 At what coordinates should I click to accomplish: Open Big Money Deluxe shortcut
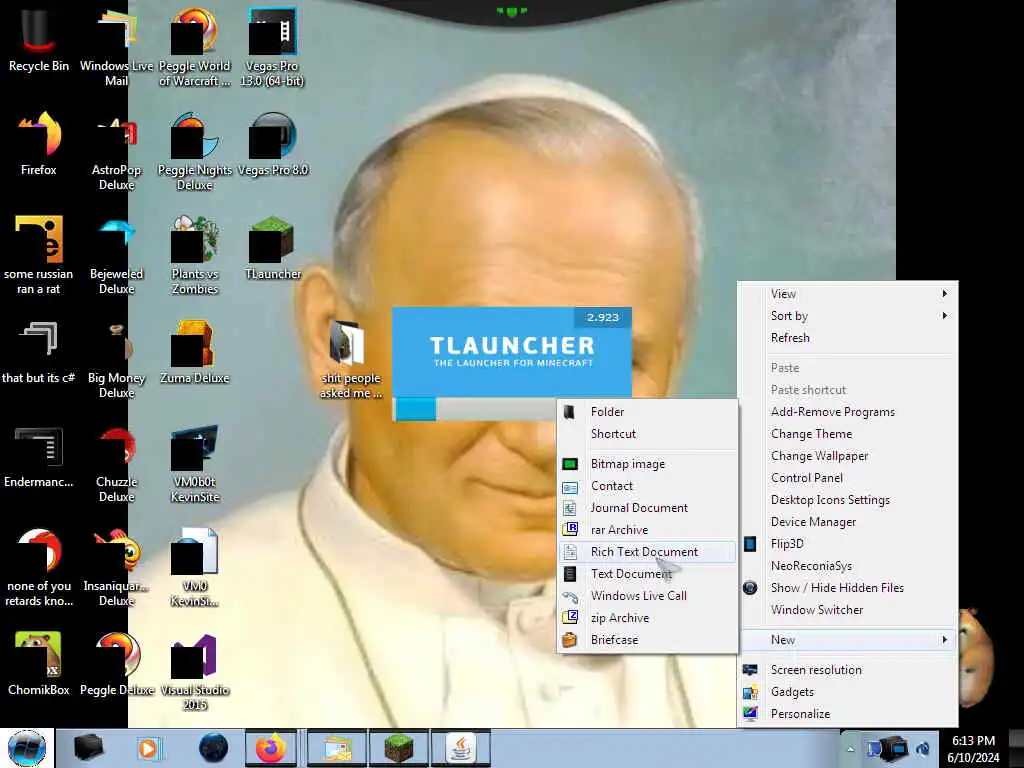116,359
